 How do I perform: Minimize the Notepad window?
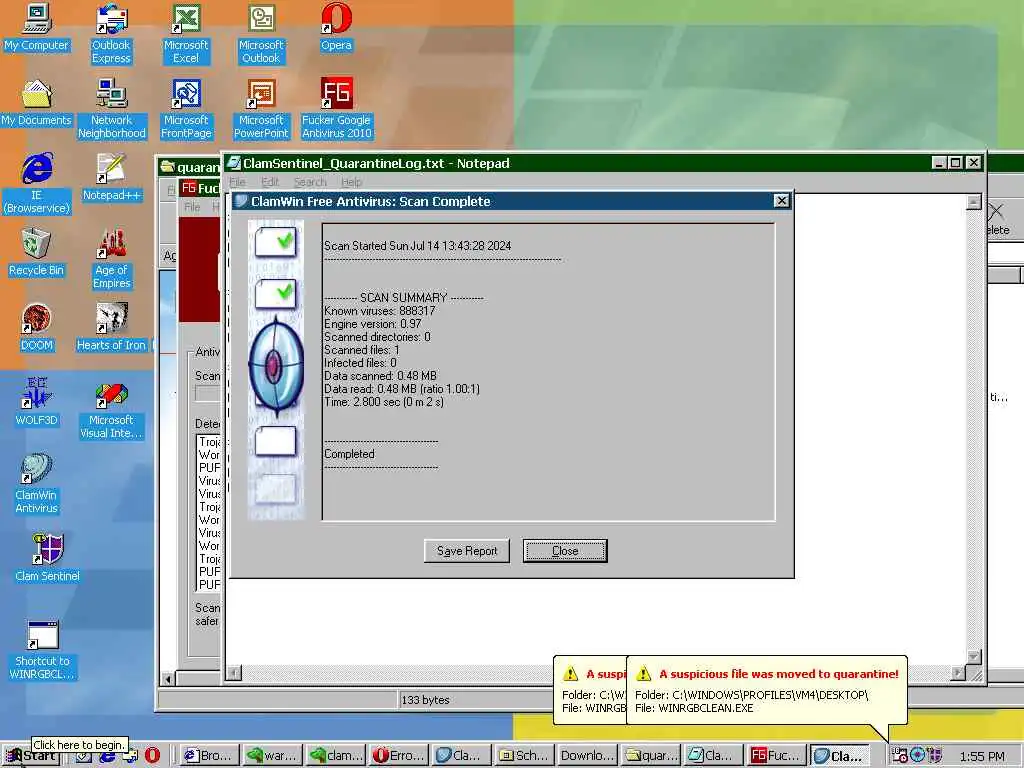[939, 163]
